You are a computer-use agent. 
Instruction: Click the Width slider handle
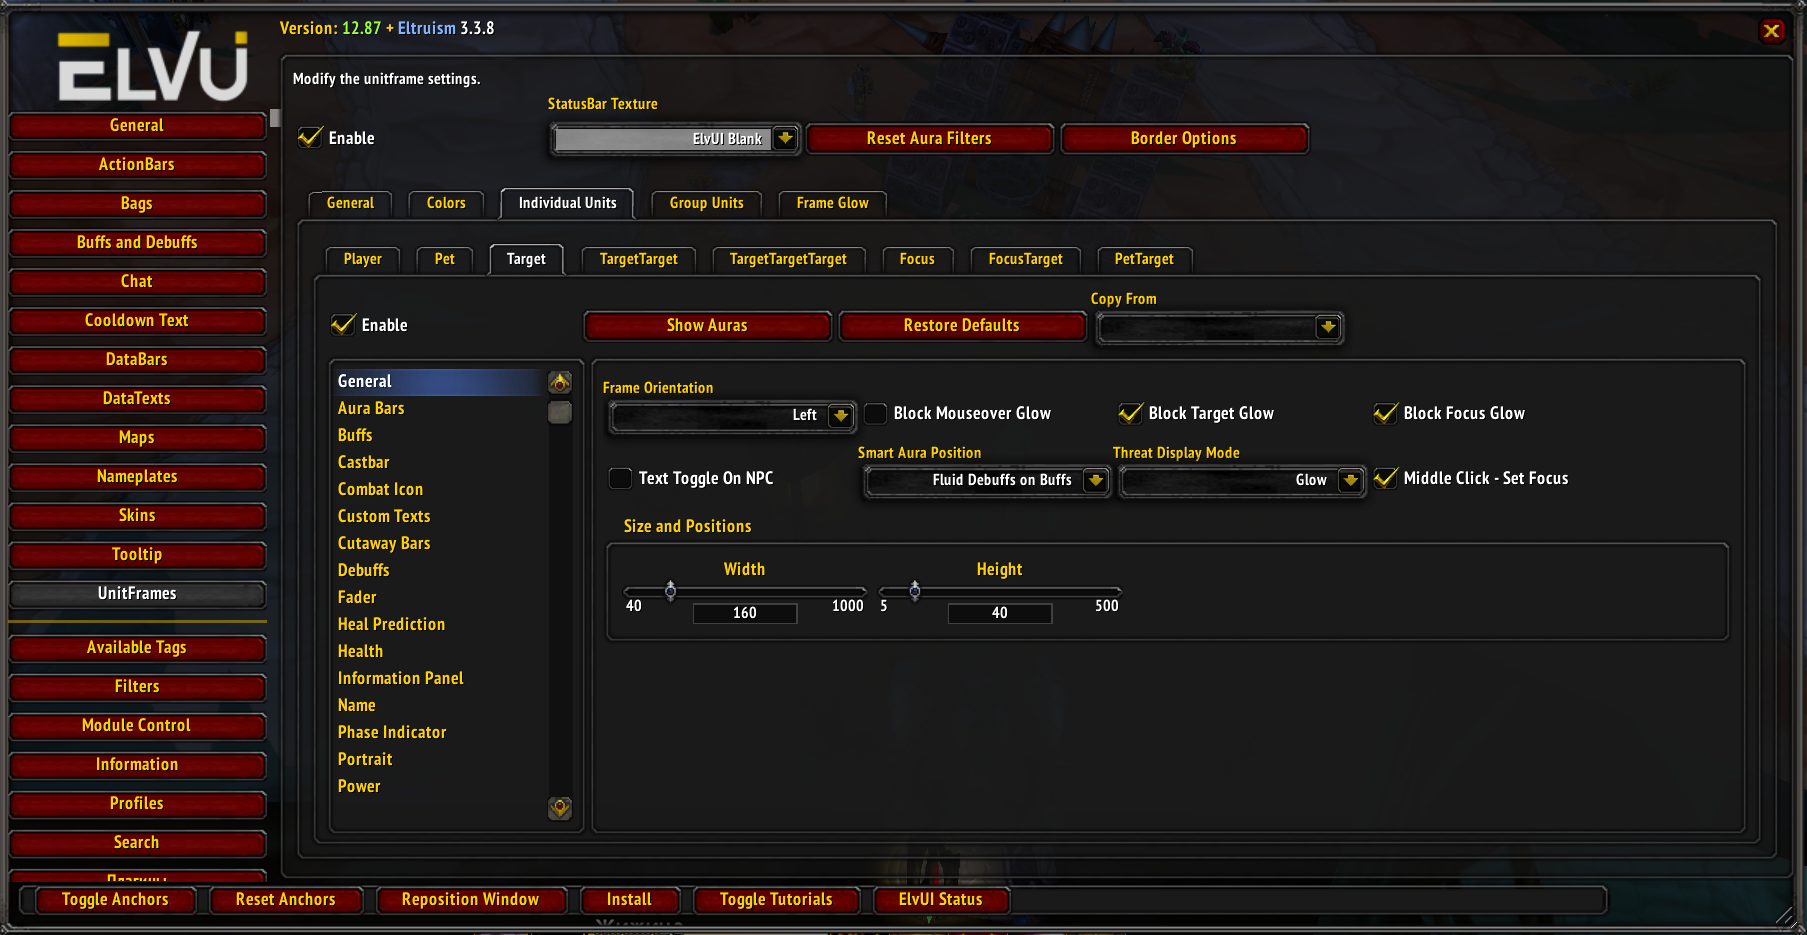click(670, 591)
